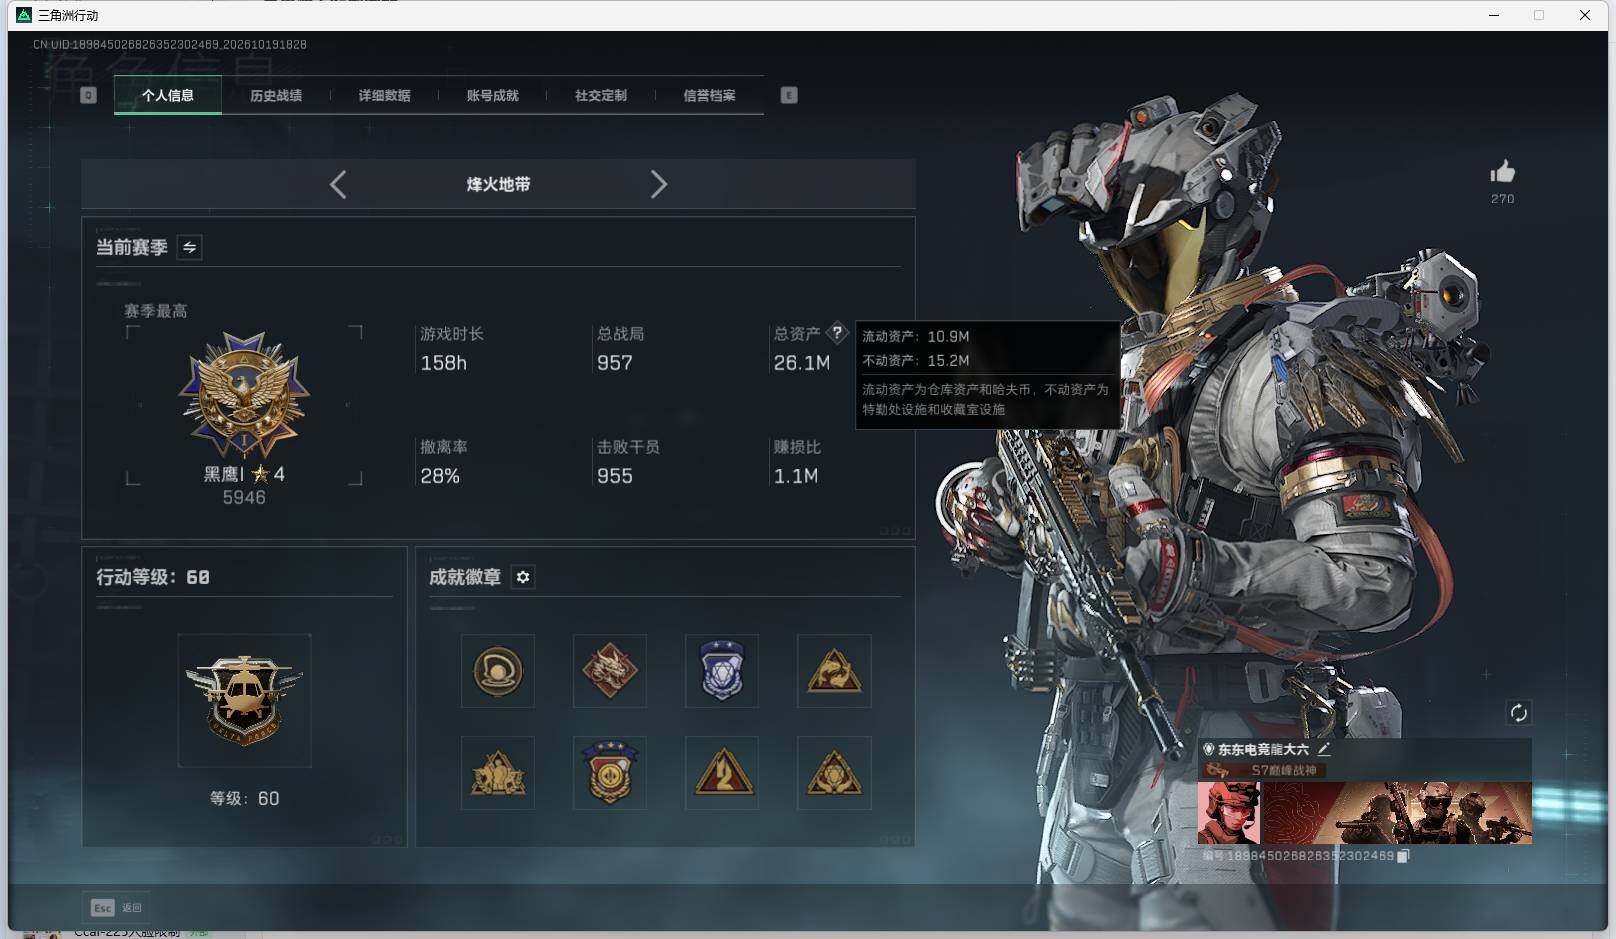Screen dimensions: 1616x939
Task: Select the red dragon achievement badge
Action: coord(610,671)
